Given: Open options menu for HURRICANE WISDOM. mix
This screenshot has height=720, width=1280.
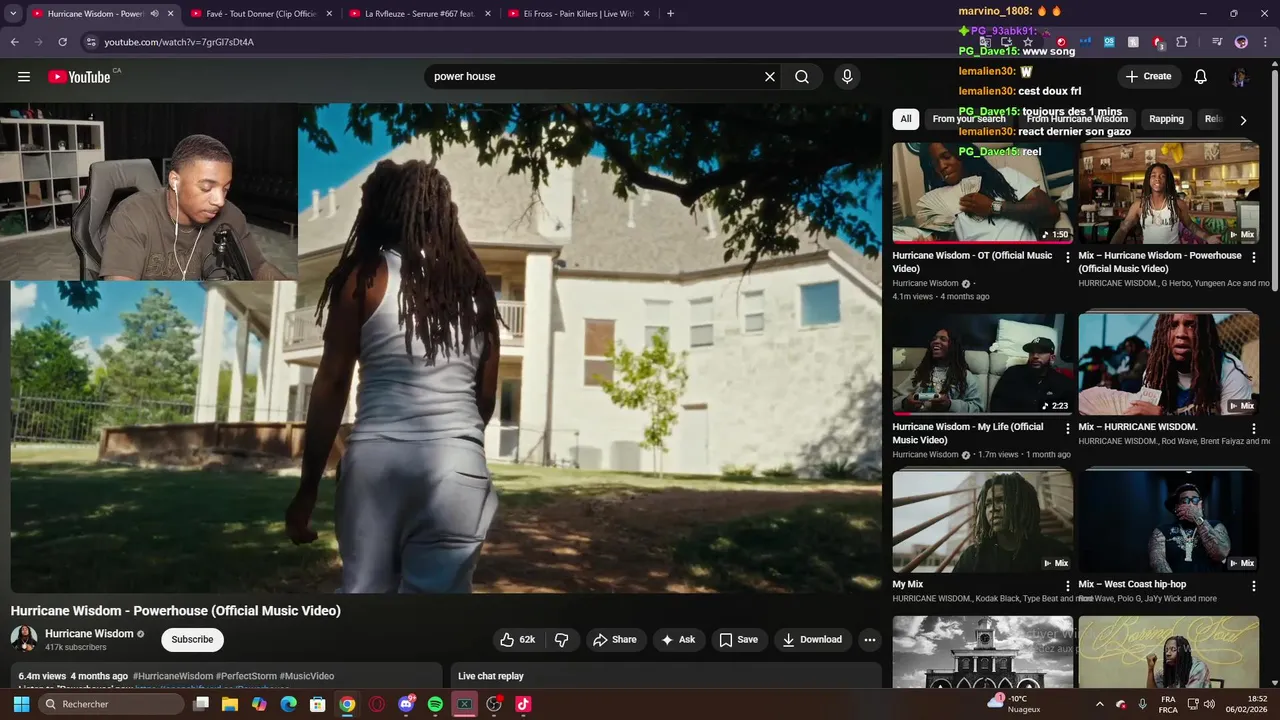Looking at the screenshot, I should pyautogui.click(x=1254, y=428).
